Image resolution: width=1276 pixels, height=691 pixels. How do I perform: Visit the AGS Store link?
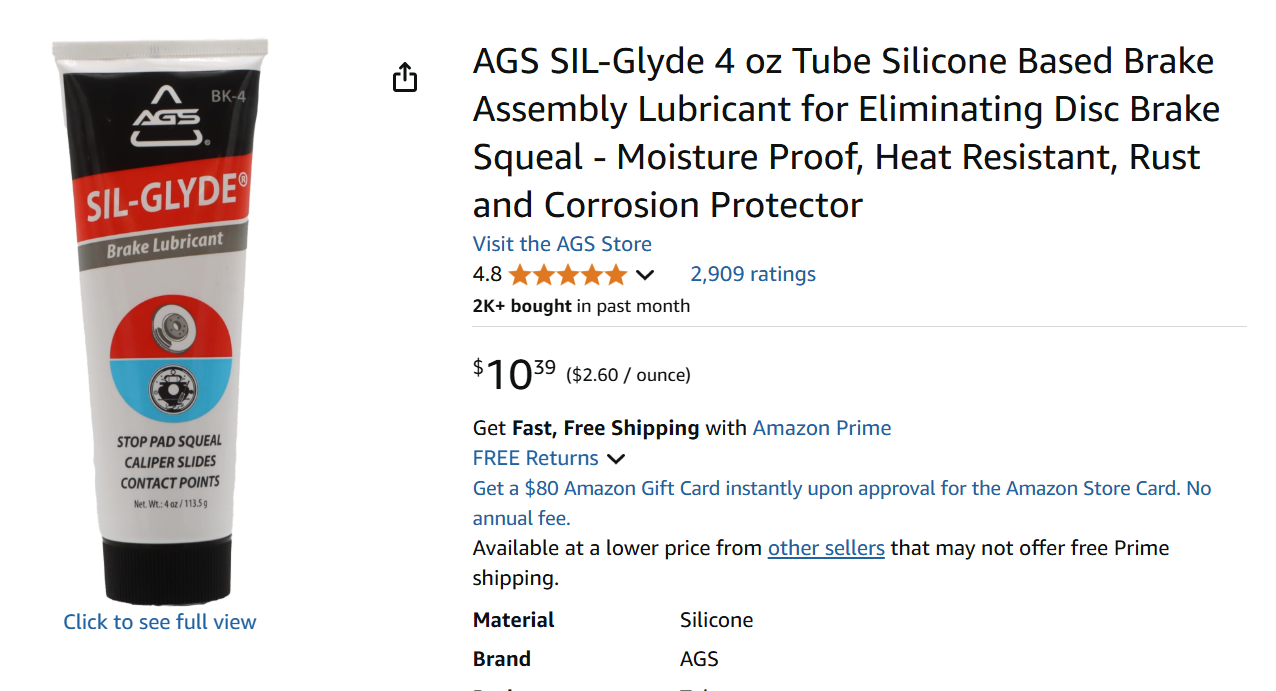(562, 244)
